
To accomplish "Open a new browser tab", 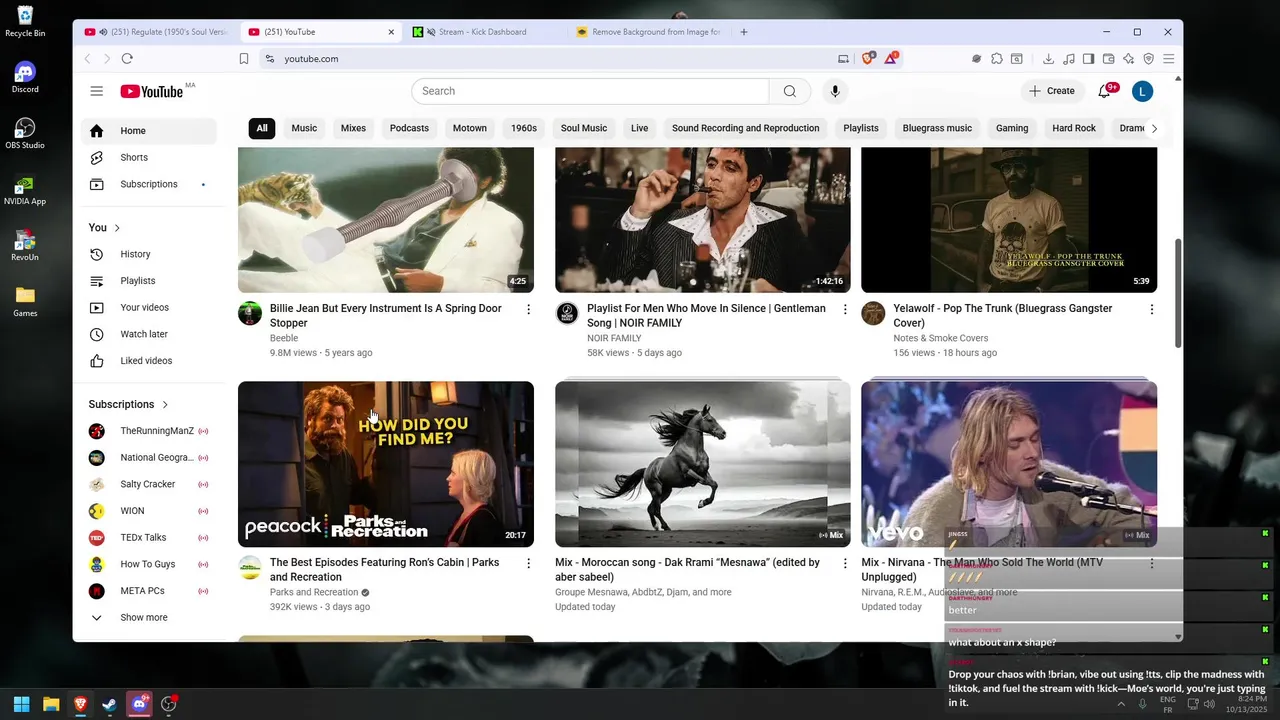I will 744,32.
